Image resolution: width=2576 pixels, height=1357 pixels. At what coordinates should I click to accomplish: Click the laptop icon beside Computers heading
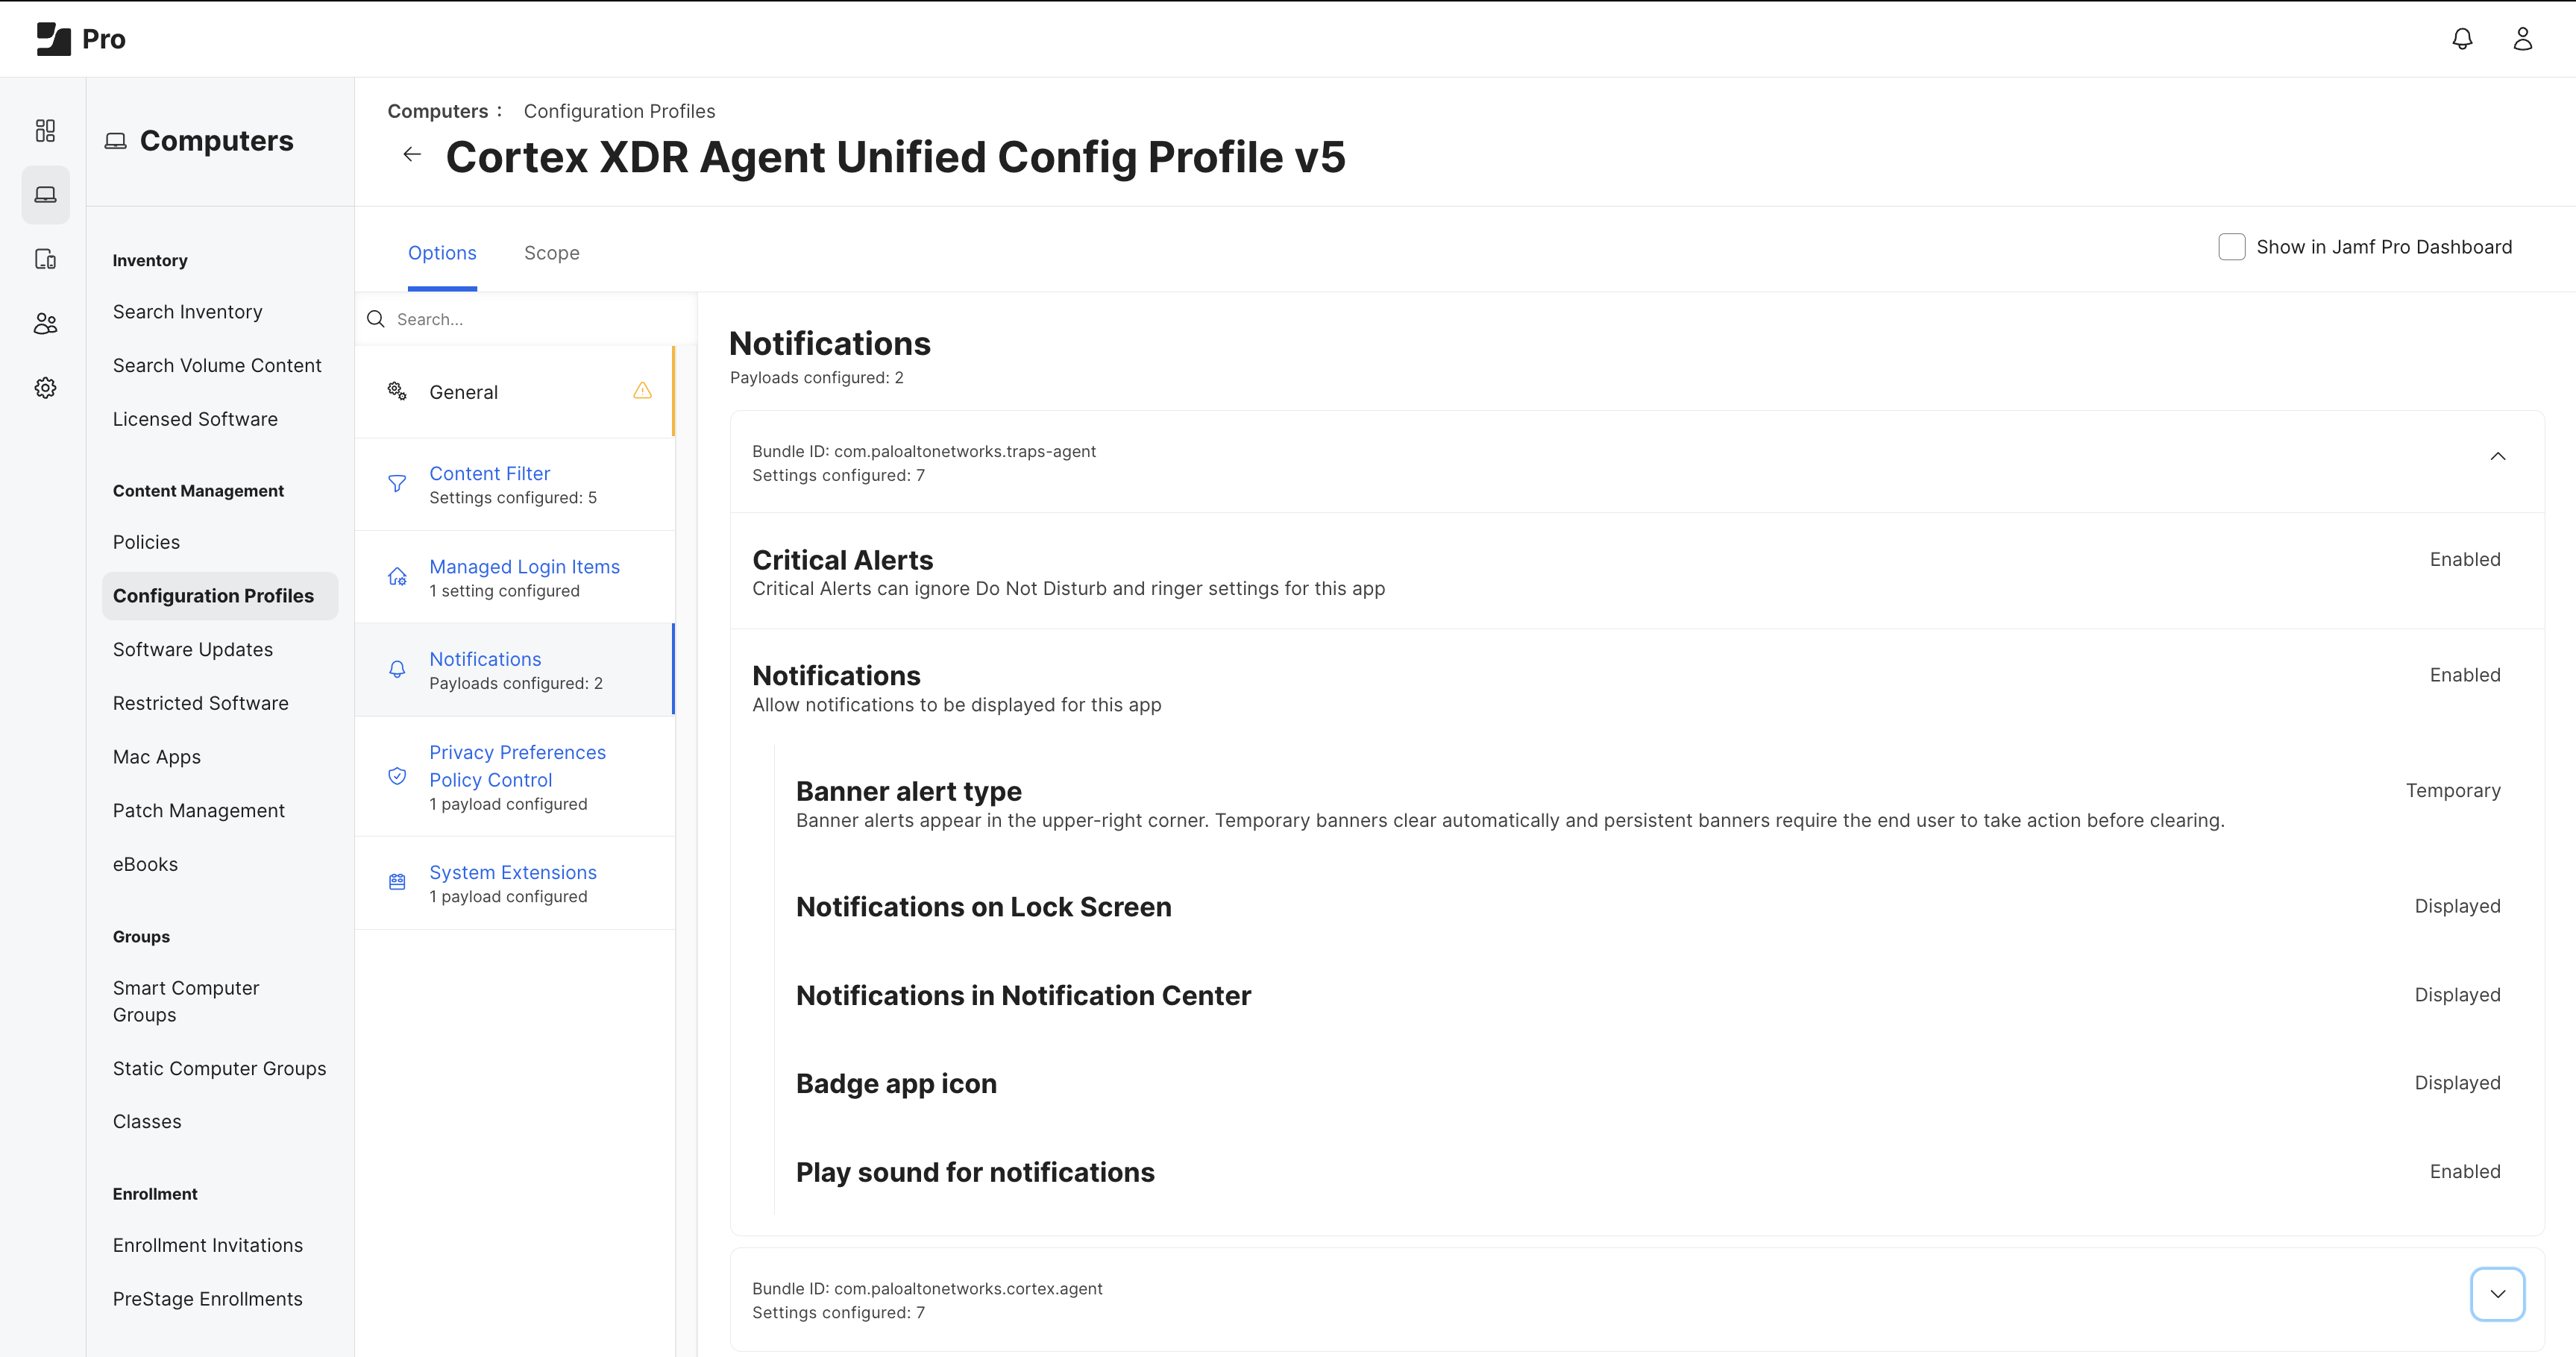coord(116,141)
